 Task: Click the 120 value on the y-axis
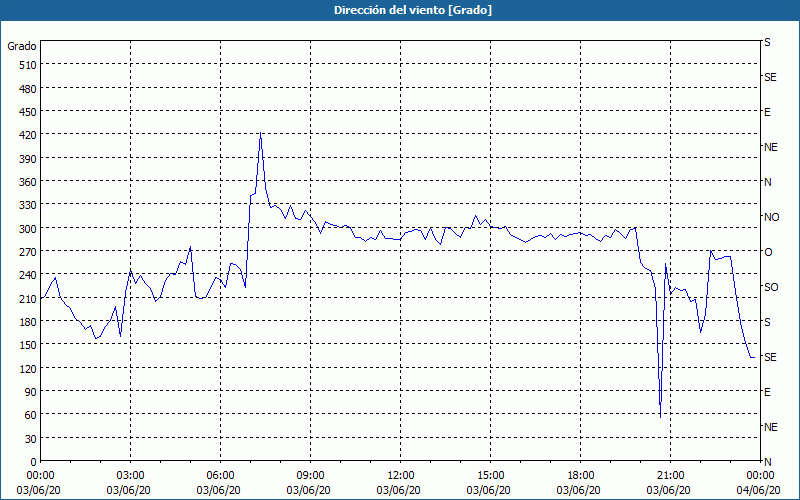[x=29, y=369]
